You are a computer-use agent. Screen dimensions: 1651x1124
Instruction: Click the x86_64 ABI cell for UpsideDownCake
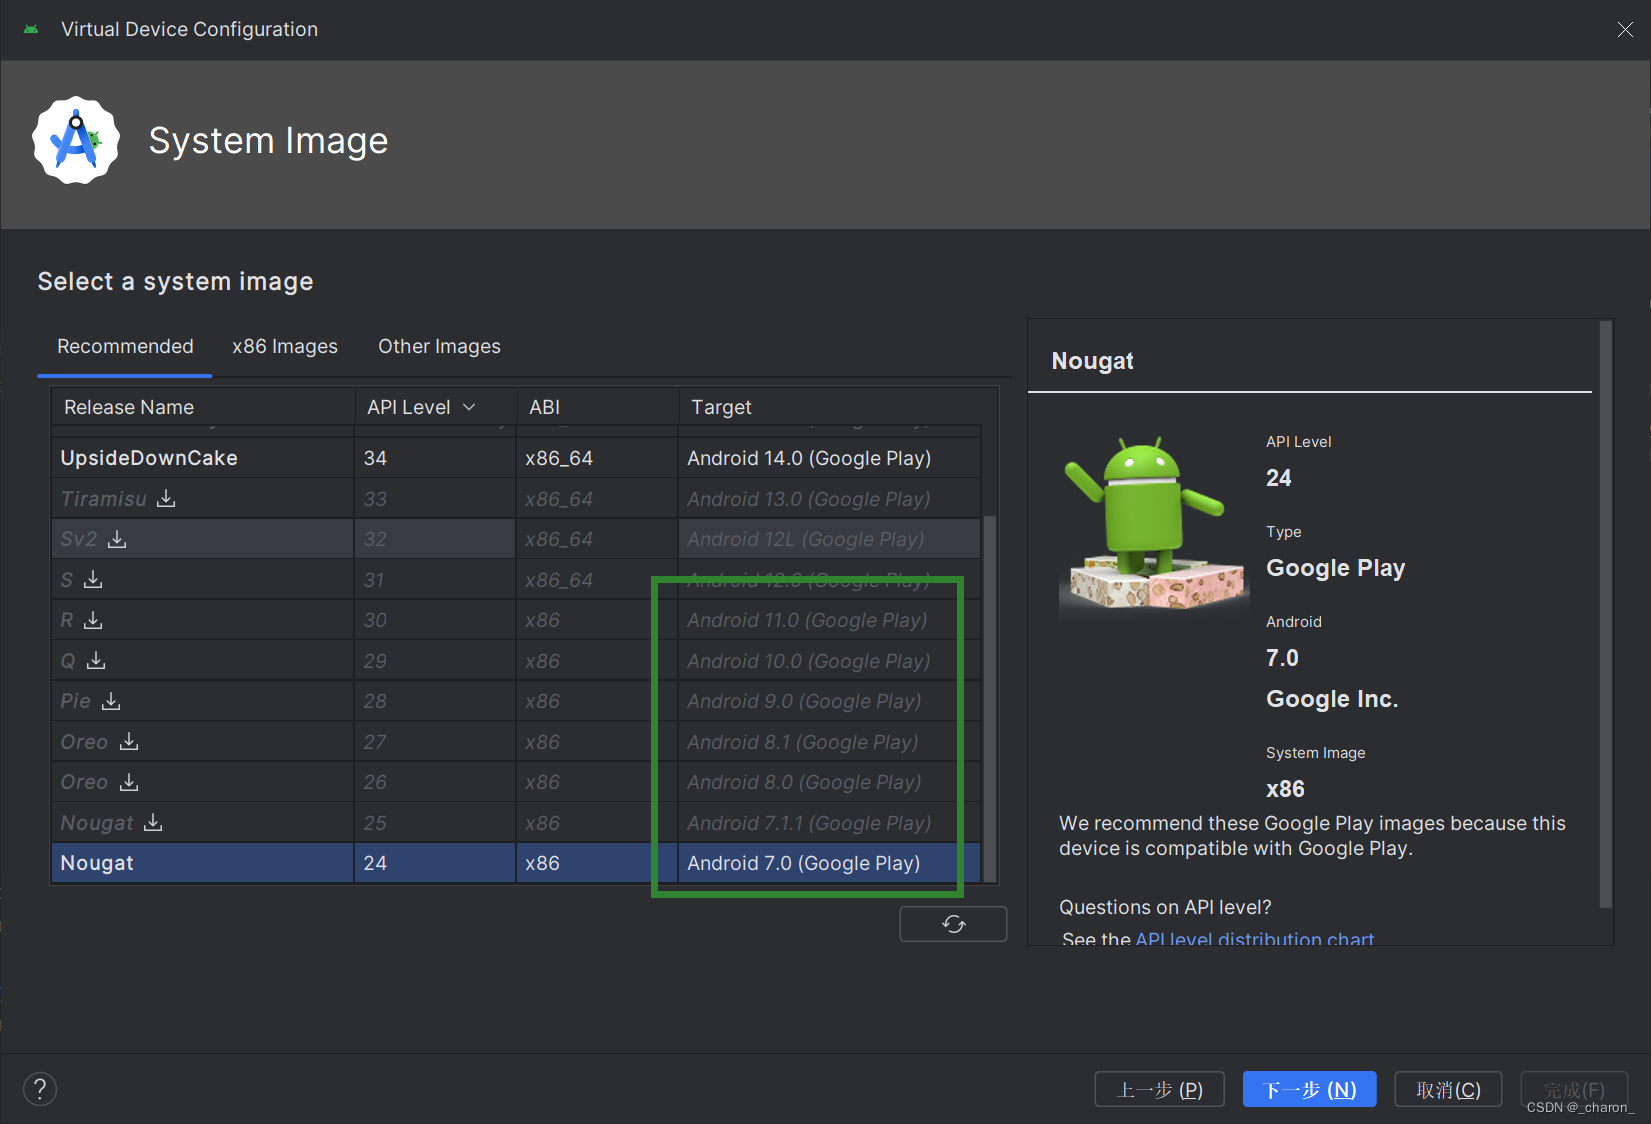click(597, 458)
